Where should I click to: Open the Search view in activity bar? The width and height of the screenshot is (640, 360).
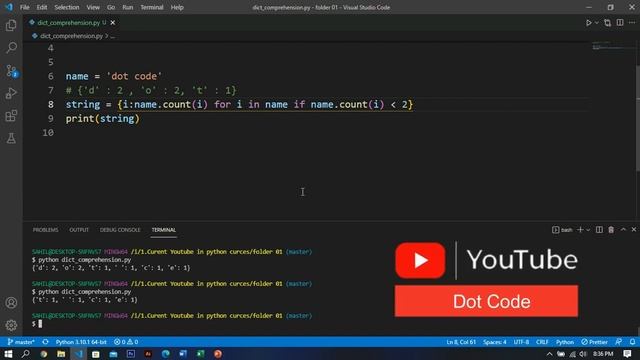pos(11,48)
